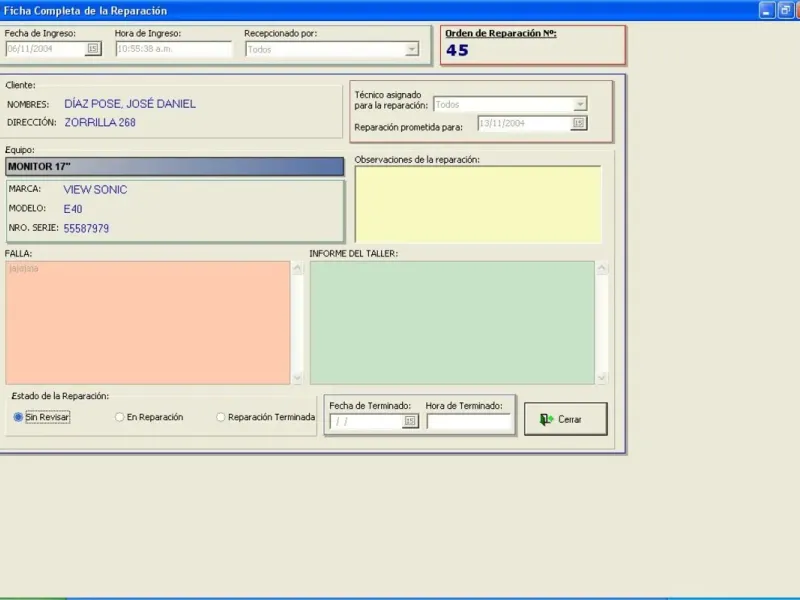Click into the pink FALLA text area
800x600 pixels.
coord(148,322)
